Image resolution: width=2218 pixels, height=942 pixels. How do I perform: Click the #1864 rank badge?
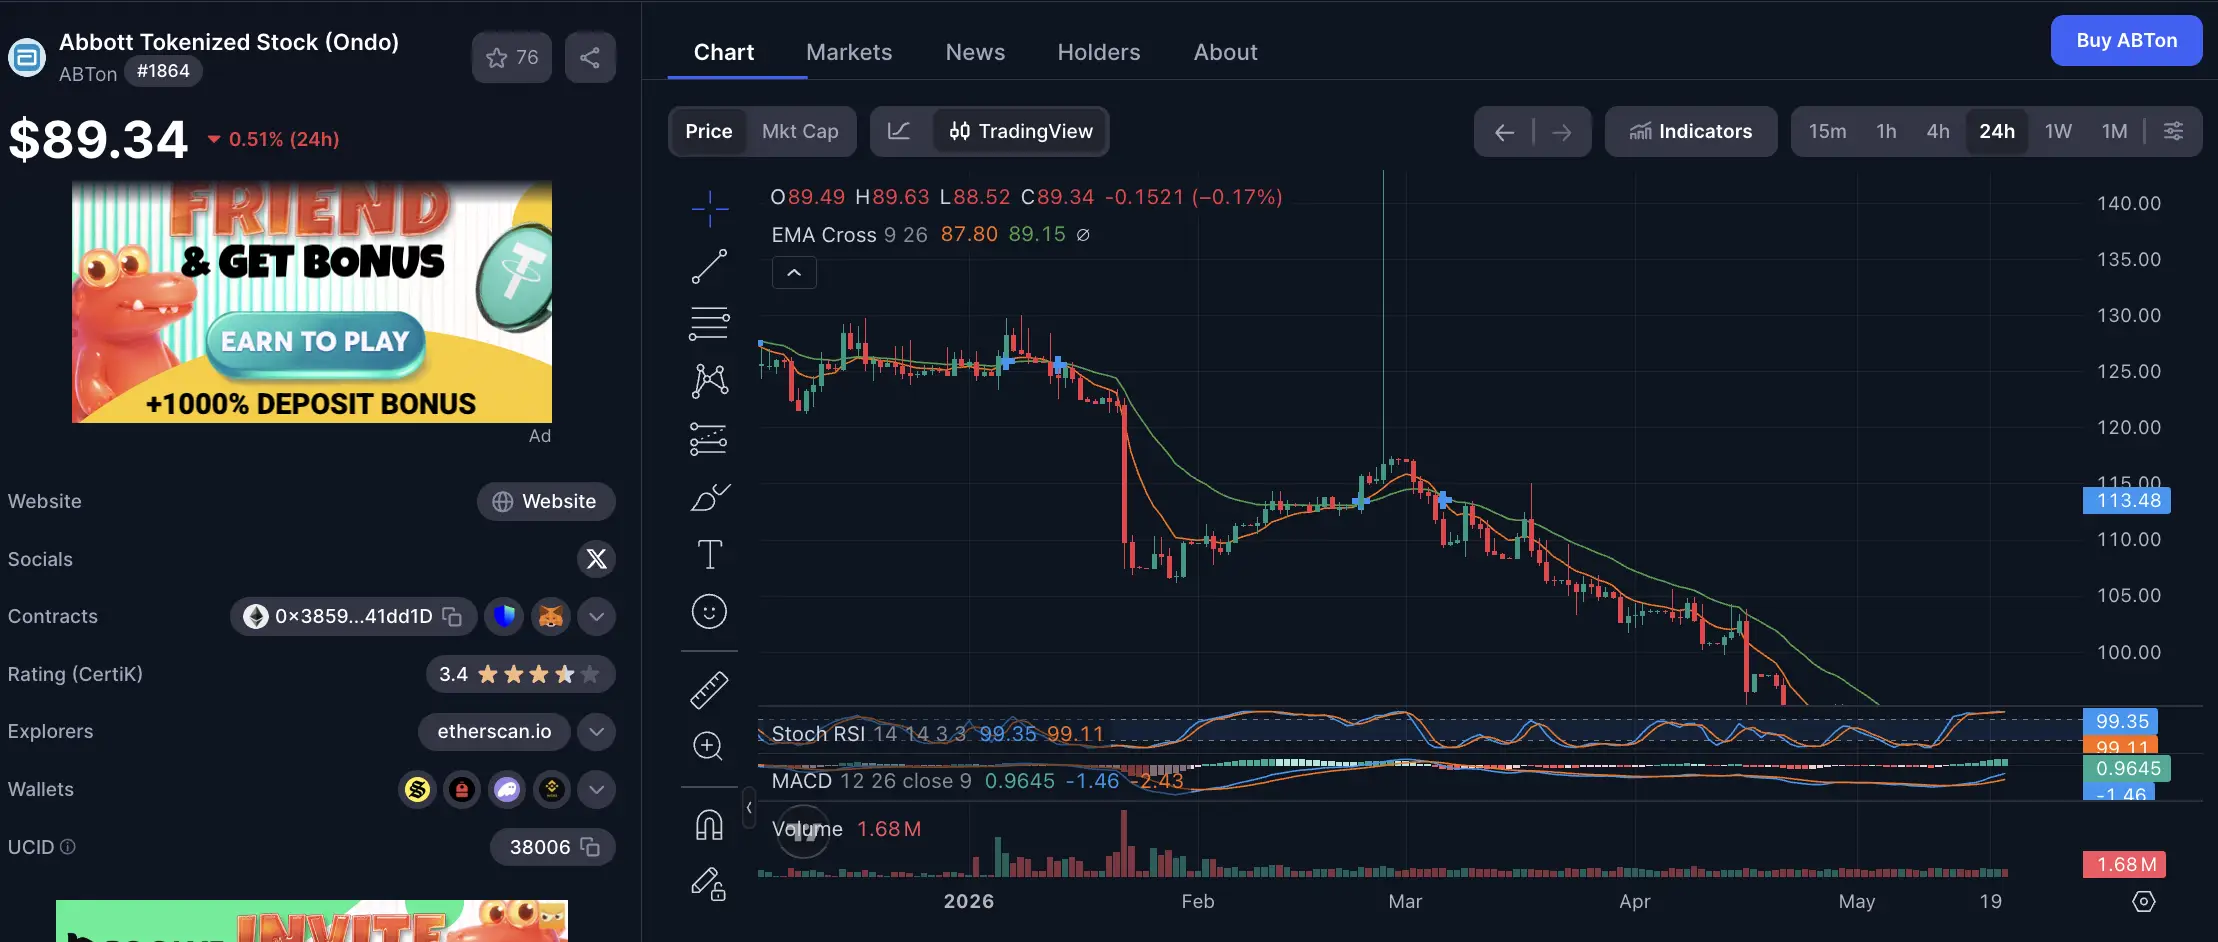coord(163,71)
